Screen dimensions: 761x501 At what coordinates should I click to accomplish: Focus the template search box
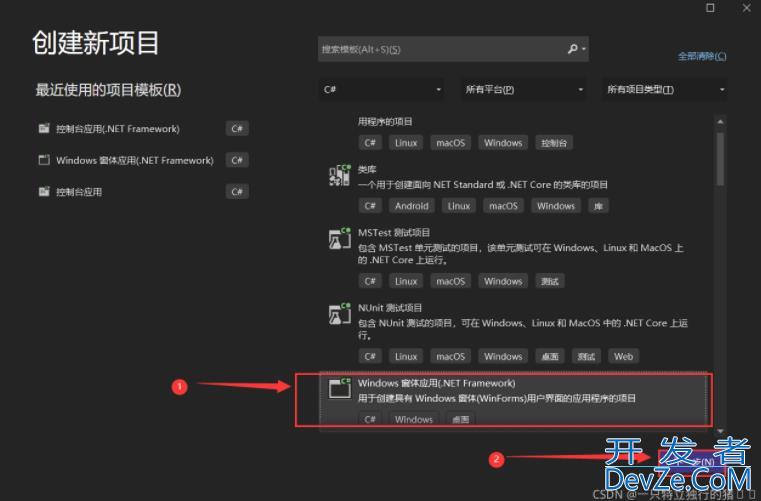453,49
